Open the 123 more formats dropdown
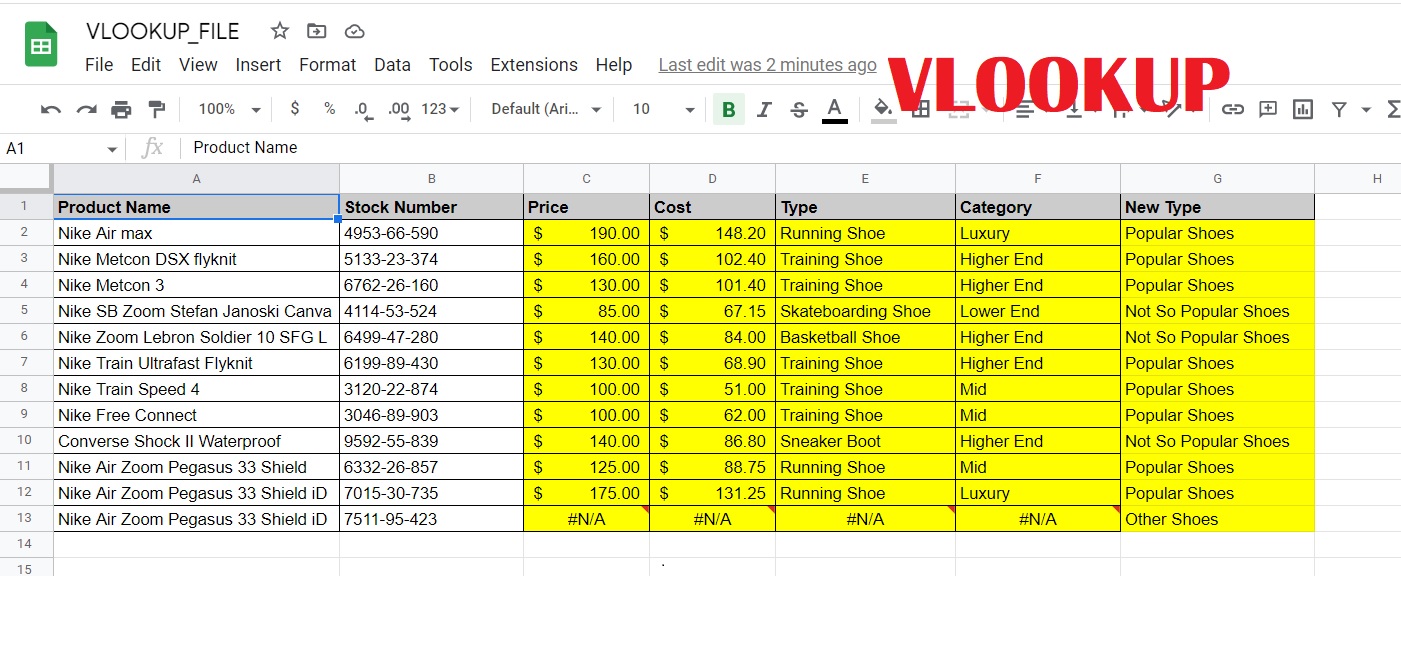The height and width of the screenshot is (648, 1401). (440, 109)
